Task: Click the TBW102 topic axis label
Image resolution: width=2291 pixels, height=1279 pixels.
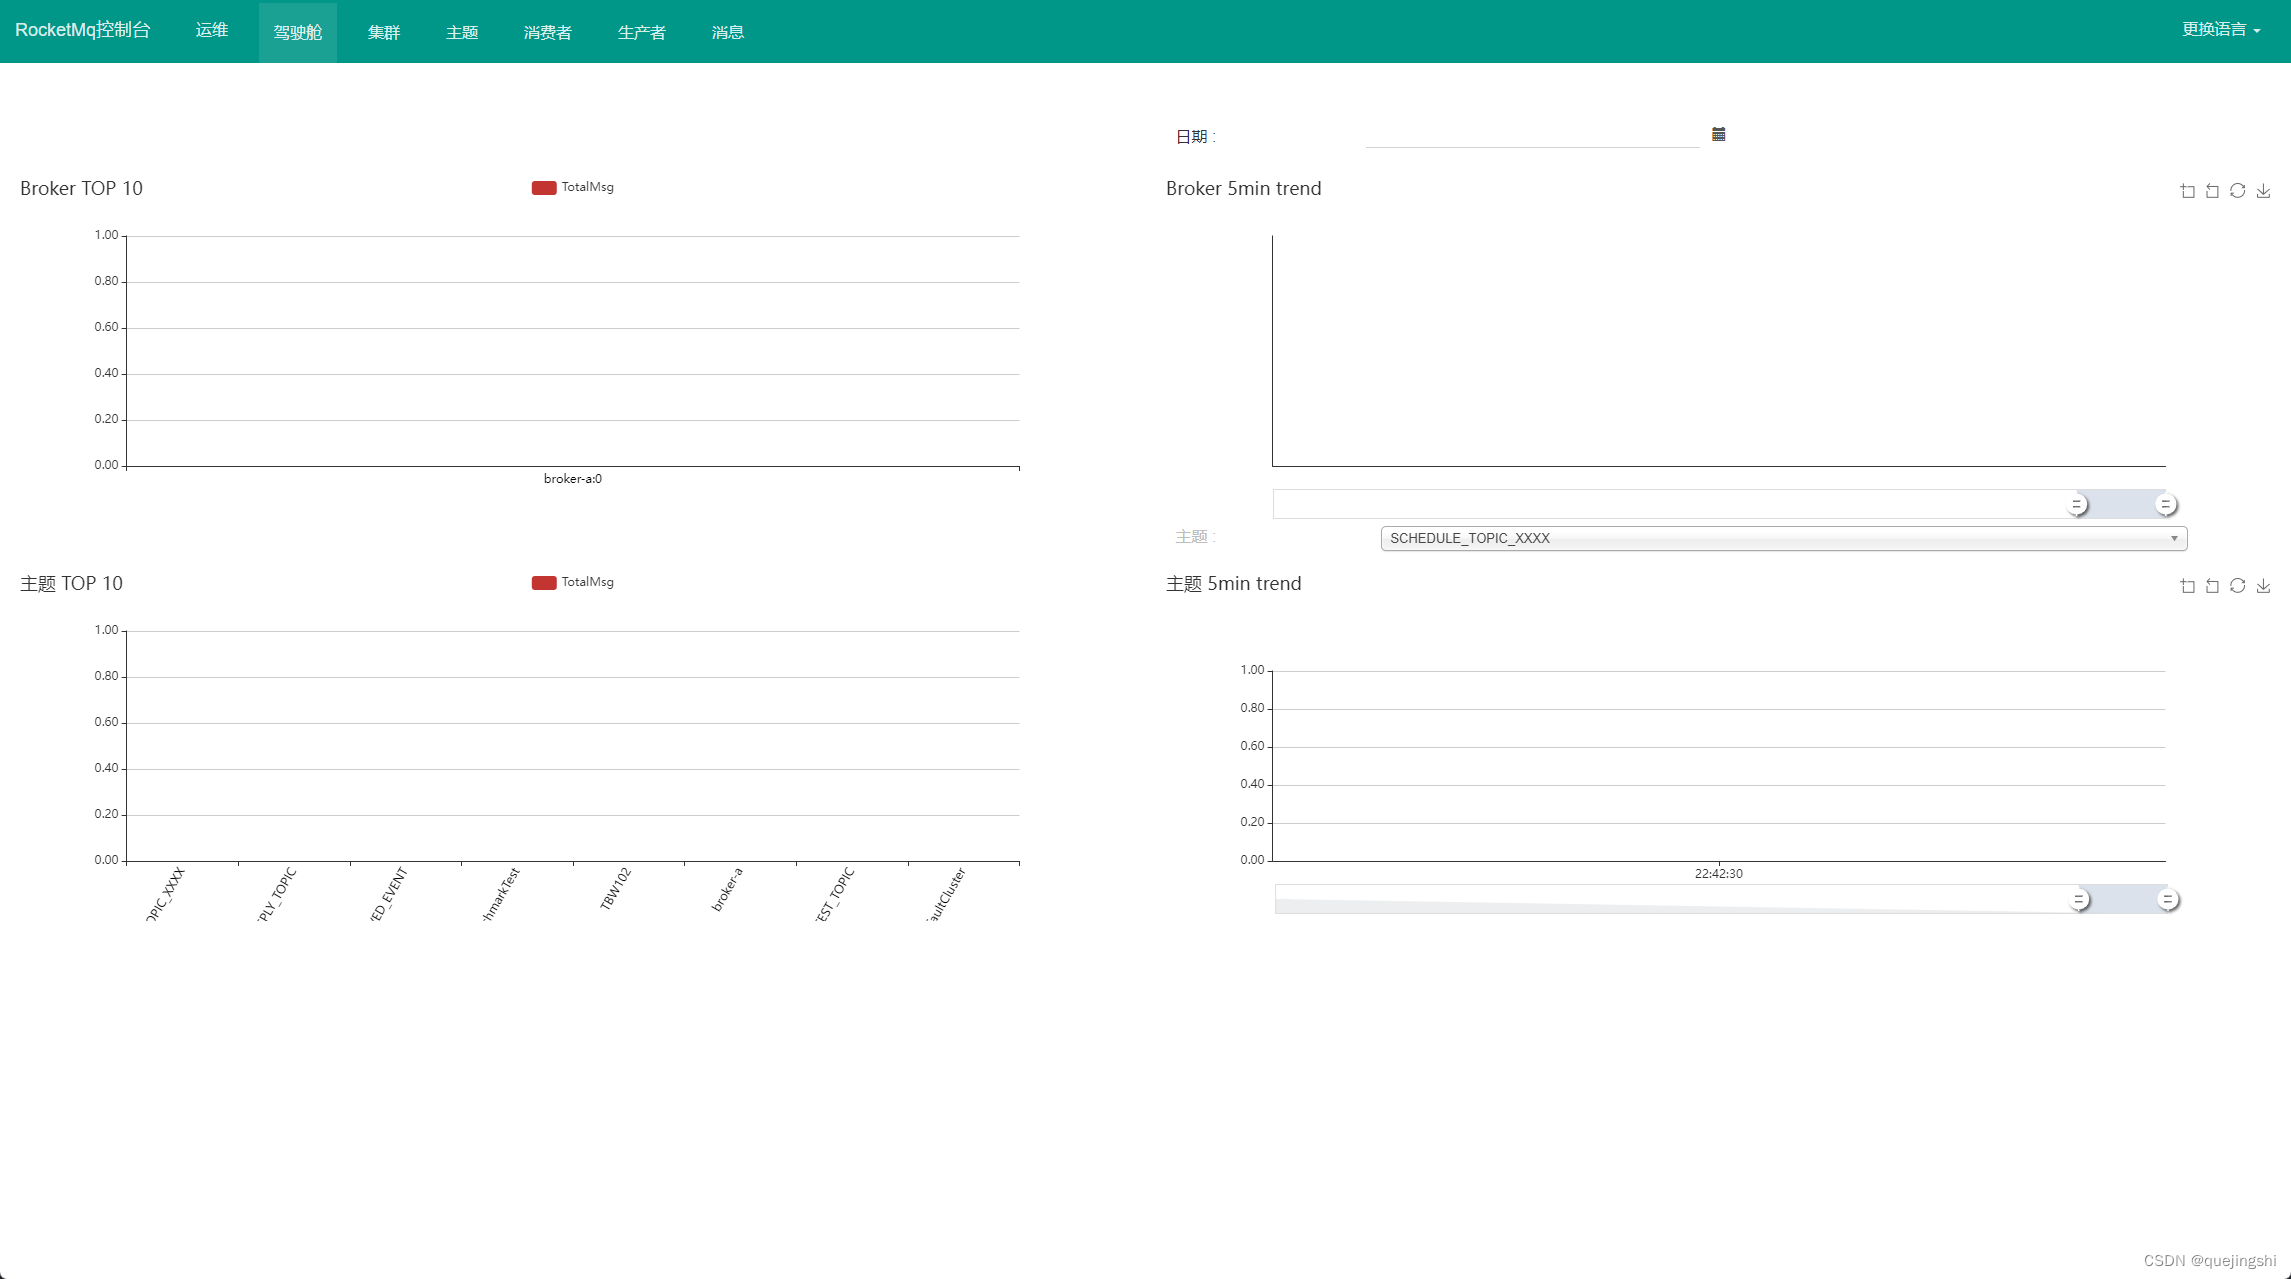Action: click(616, 889)
